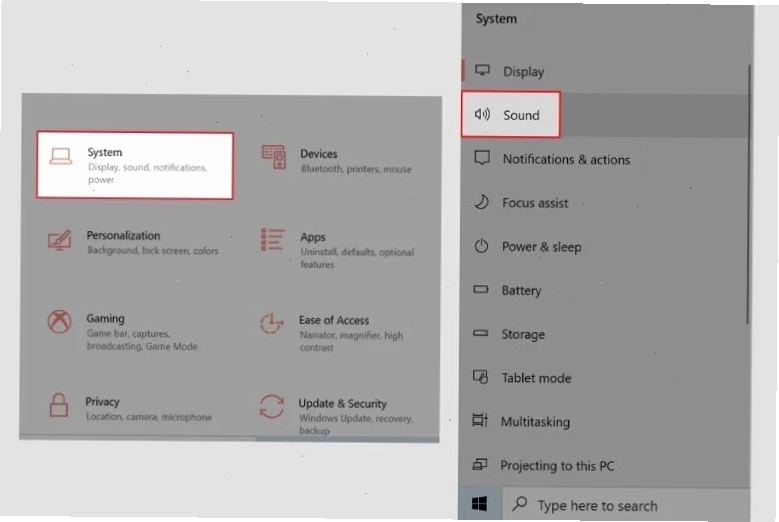Image resolution: width=779 pixels, height=522 pixels.
Task: Click the System sidebar vertical scrollbar
Action: (748, 195)
